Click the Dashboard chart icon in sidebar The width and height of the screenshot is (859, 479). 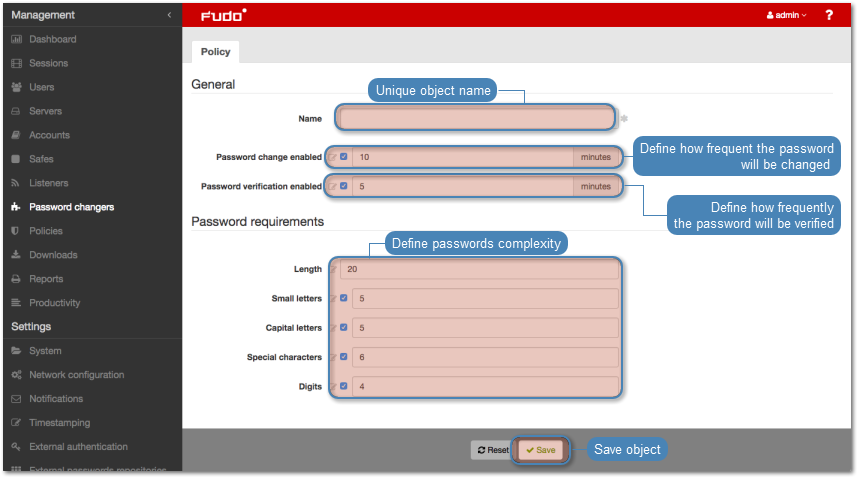(x=16, y=39)
